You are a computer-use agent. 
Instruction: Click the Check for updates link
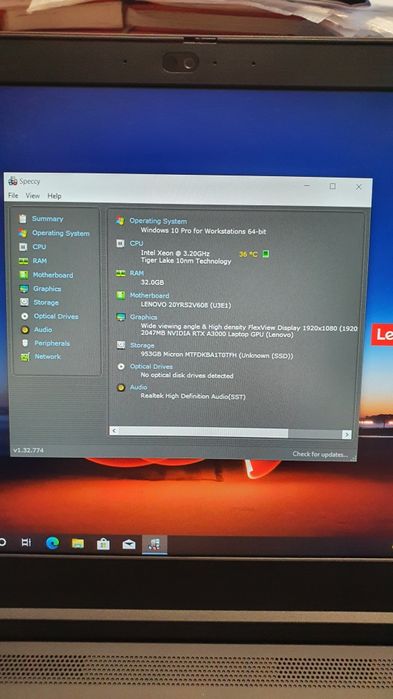click(320, 454)
